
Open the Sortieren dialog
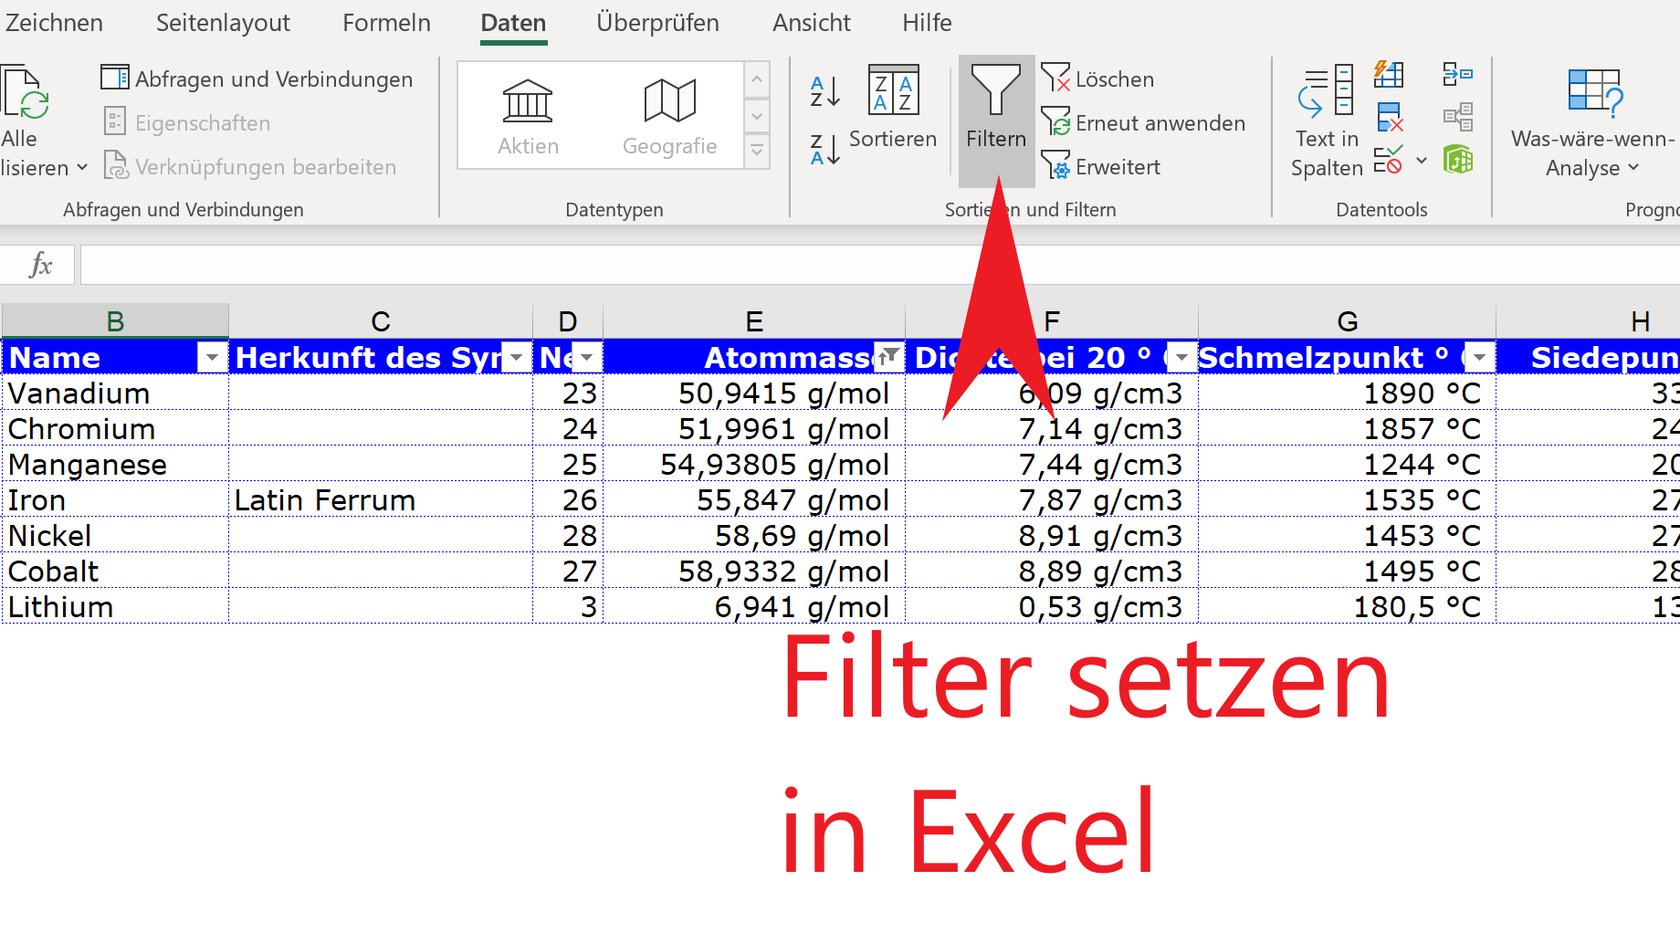coord(893,108)
